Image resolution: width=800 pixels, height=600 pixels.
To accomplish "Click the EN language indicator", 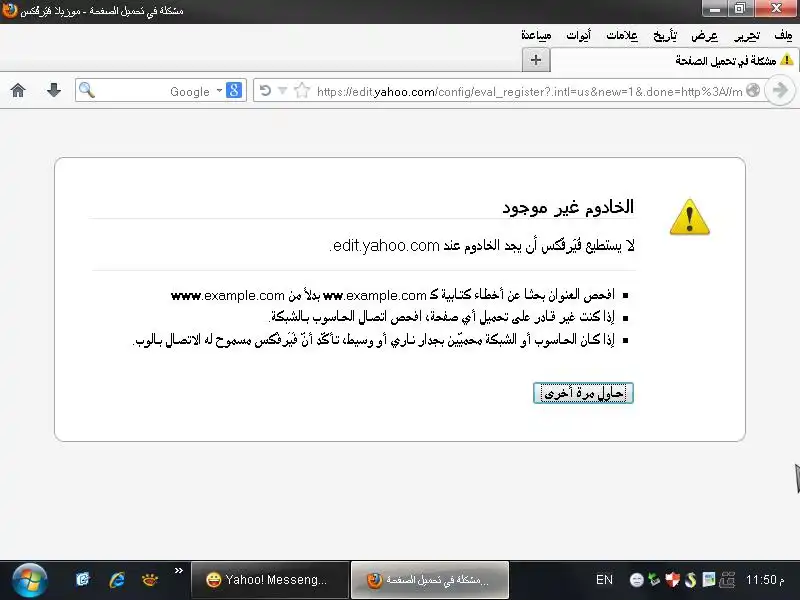I will coord(604,580).
